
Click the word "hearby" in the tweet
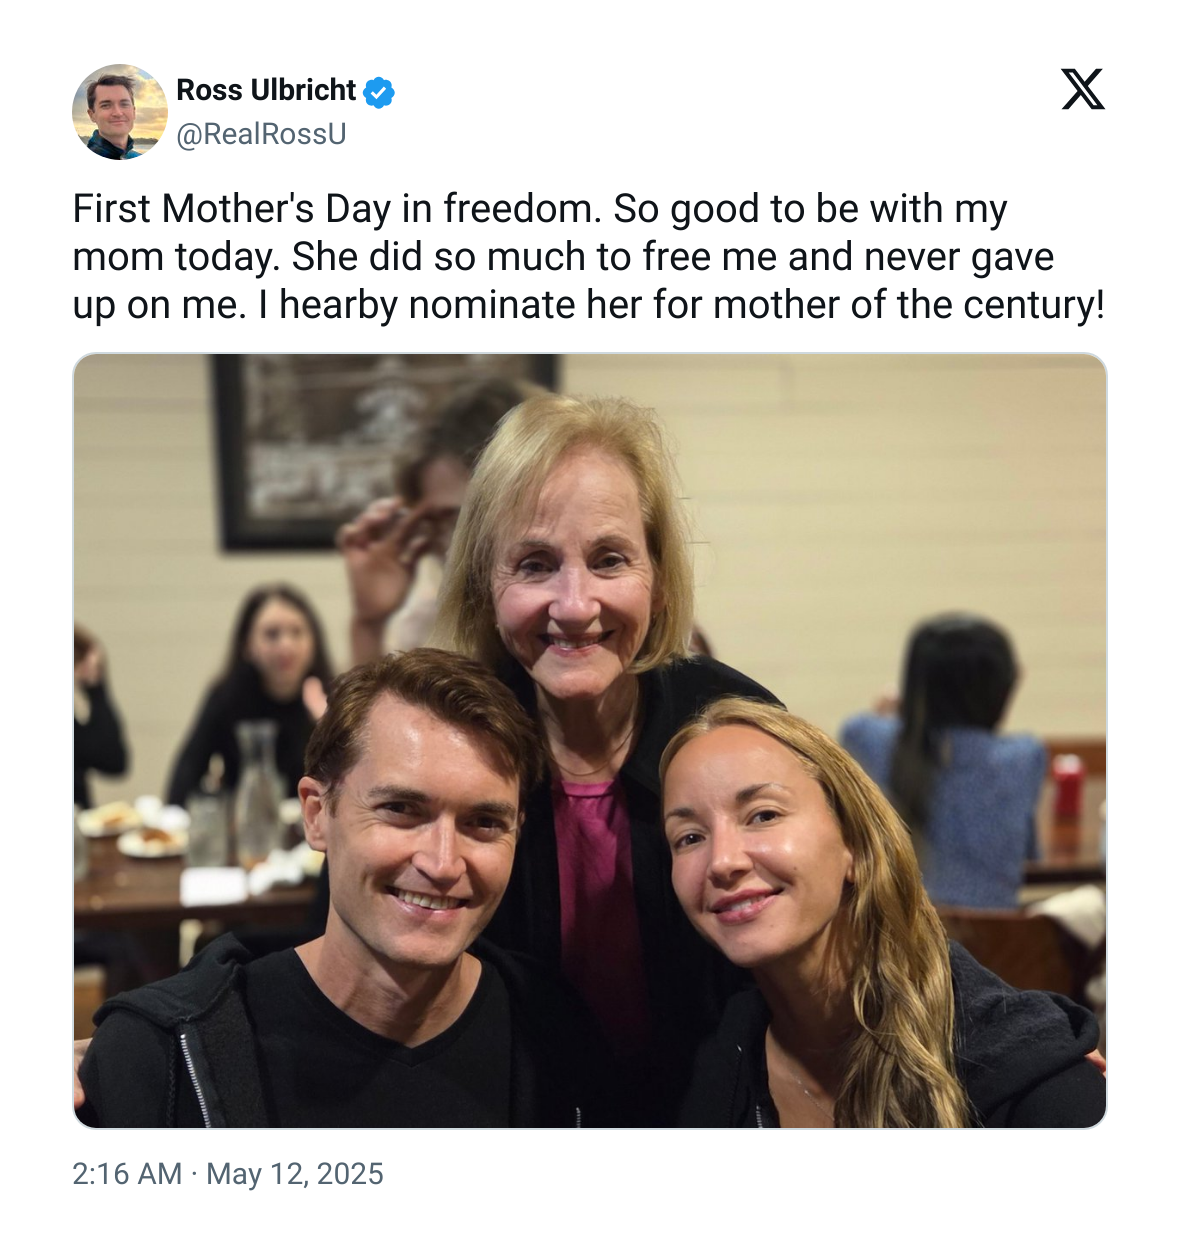[x=339, y=305]
